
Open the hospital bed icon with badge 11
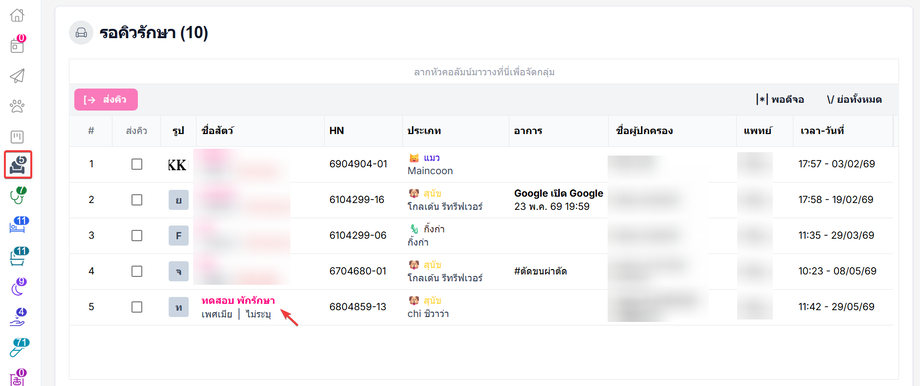18,225
